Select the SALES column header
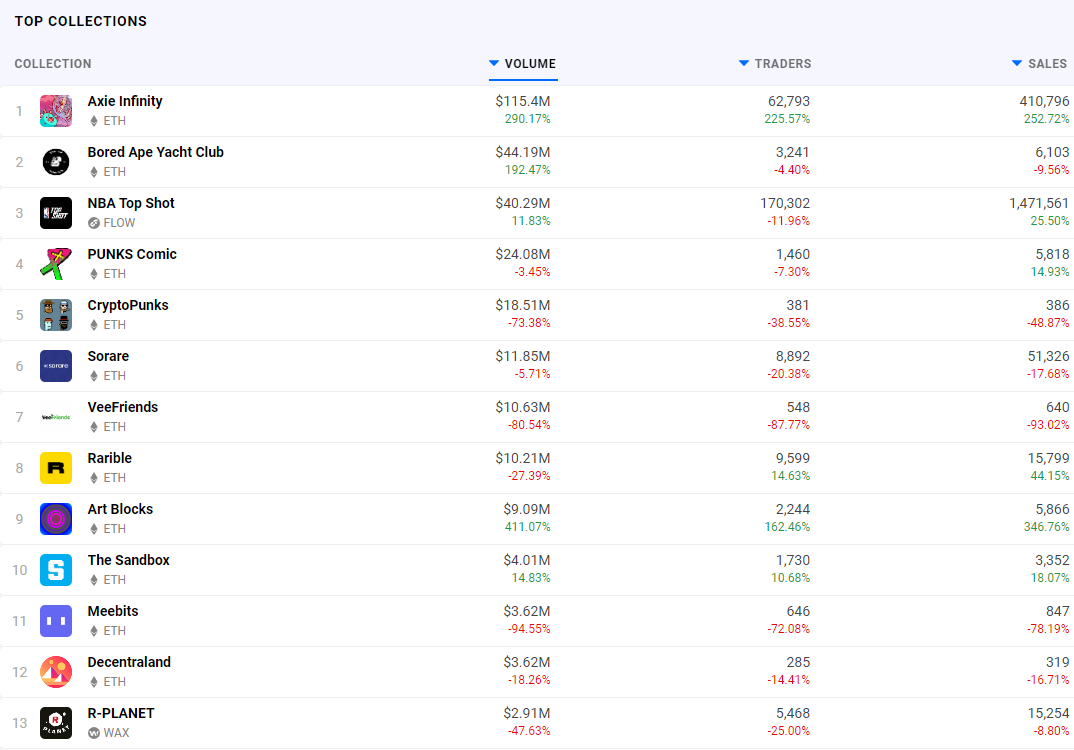Screen dimensions: 1074x750 coord(1047,64)
